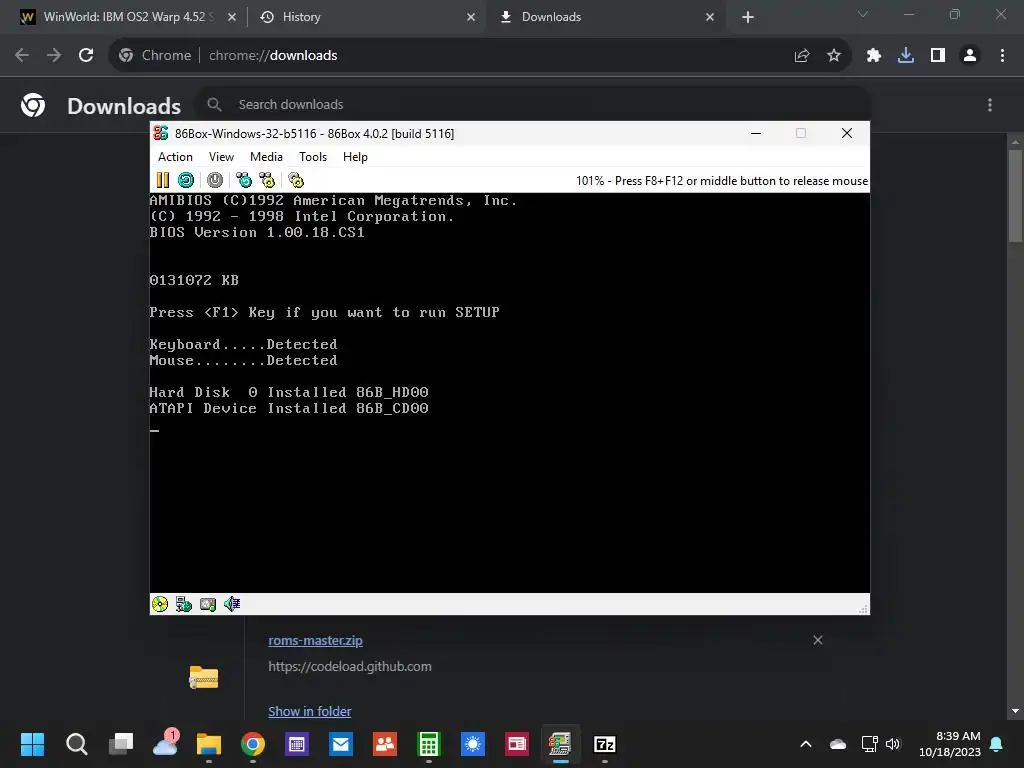
Task: Open the notifications bell icon
Action: [x=997, y=744]
